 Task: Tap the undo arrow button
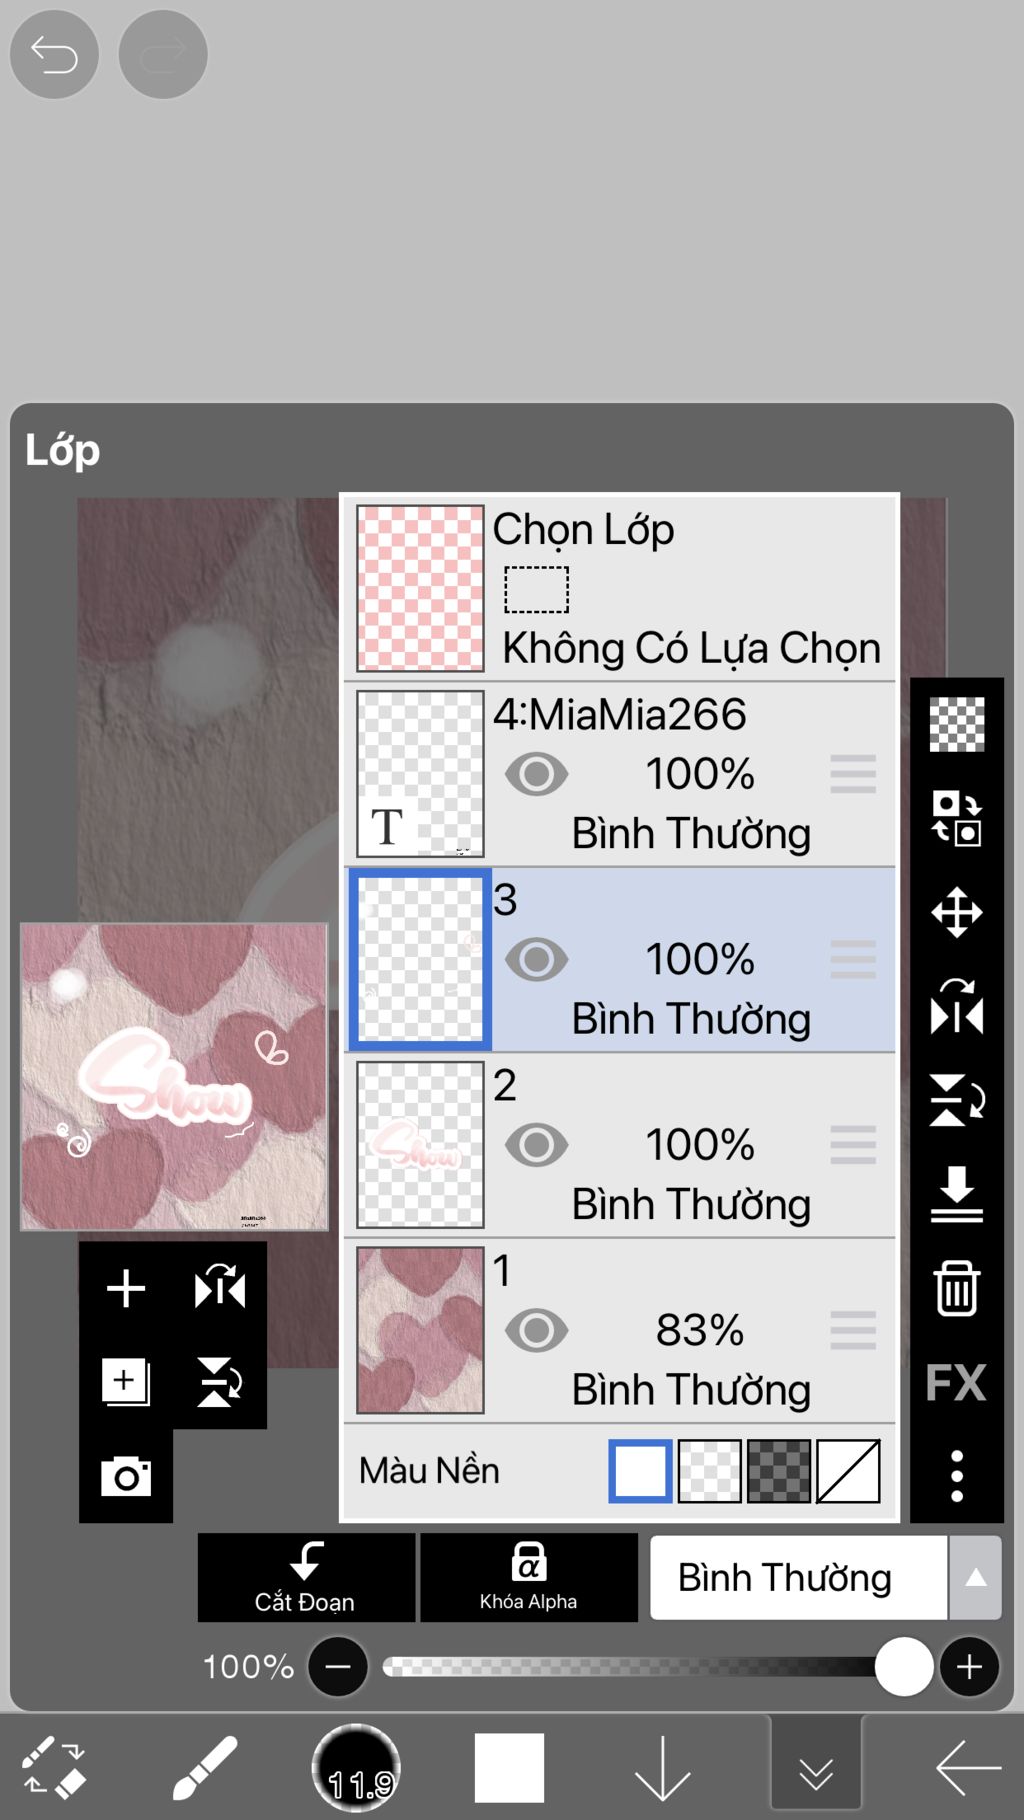click(x=54, y=54)
